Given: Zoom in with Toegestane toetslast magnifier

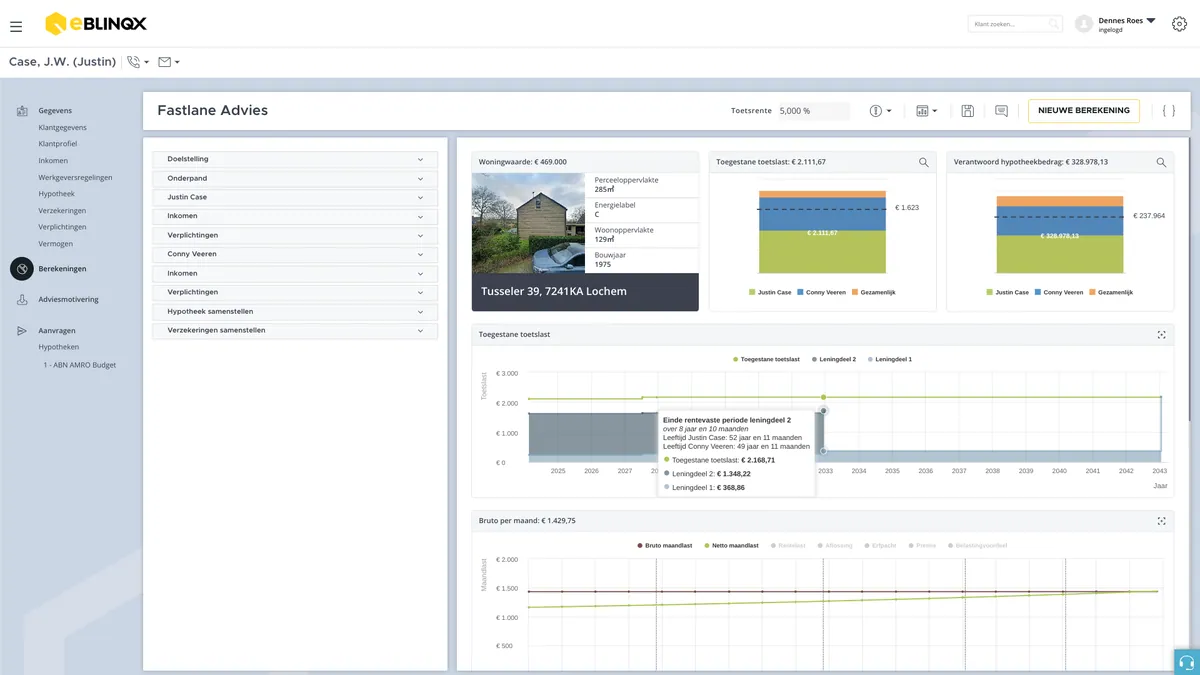Looking at the screenshot, I should coord(924,162).
